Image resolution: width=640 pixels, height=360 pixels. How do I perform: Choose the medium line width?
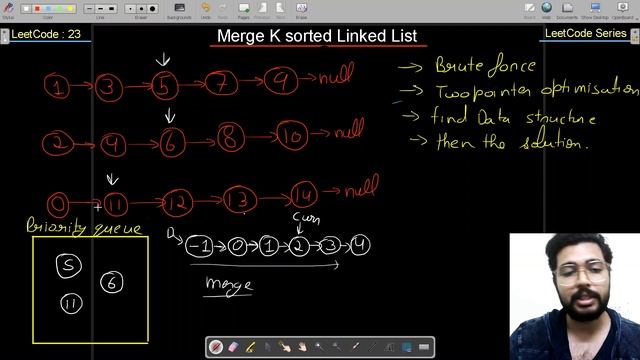pos(100,9)
